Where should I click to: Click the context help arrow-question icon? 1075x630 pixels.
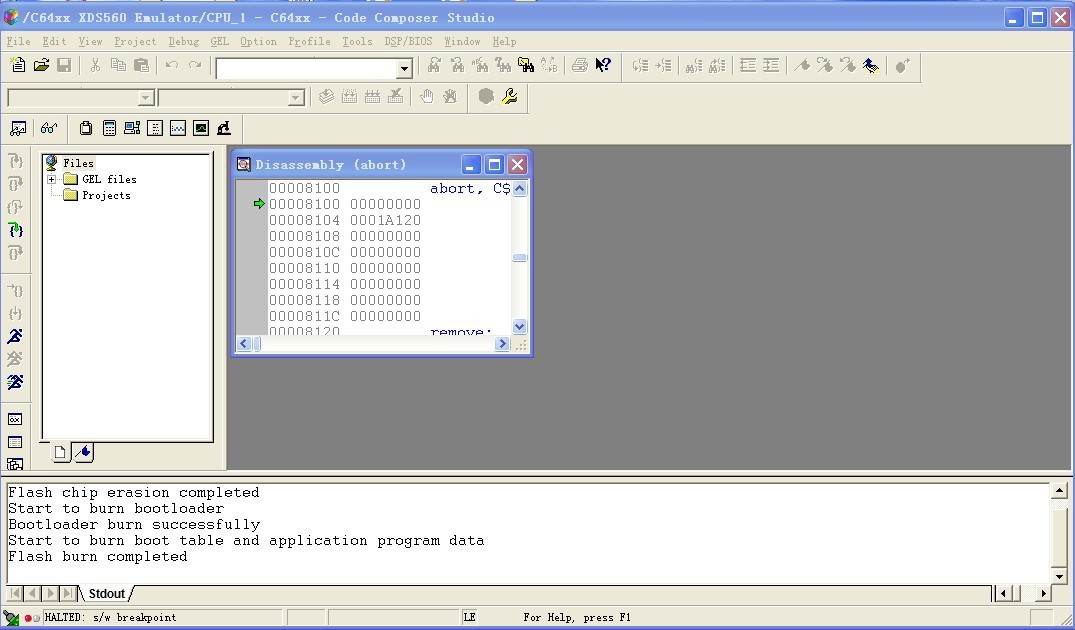tap(603, 65)
